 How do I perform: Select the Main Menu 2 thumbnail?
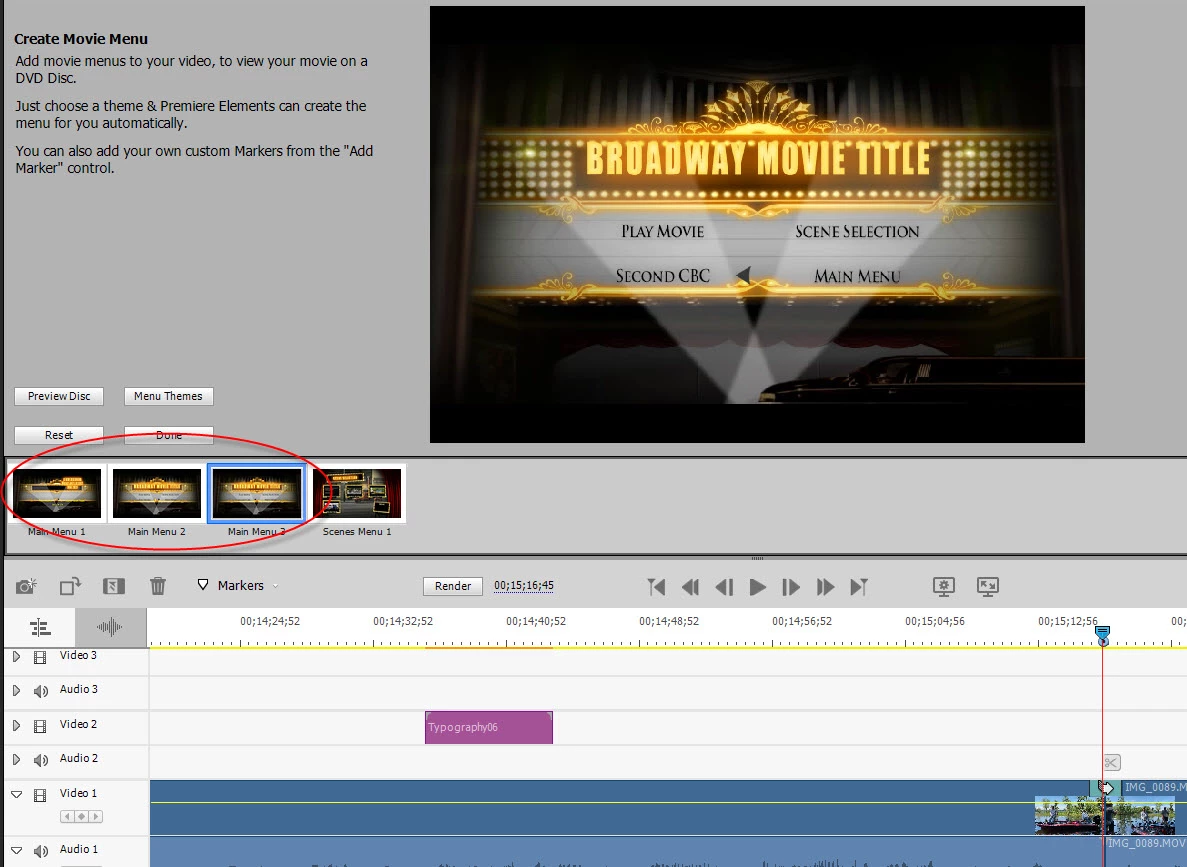[157, 494]
